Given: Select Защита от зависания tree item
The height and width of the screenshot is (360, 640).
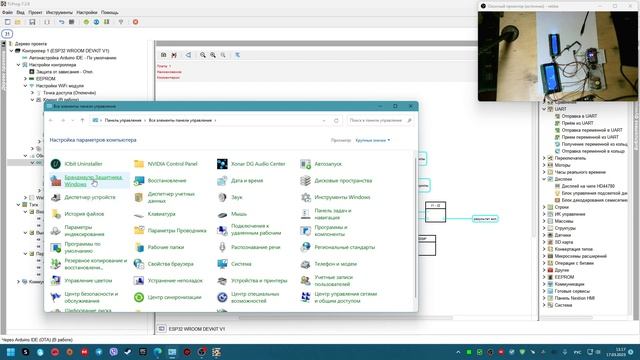Looking at the screenshot, I should coord(64,72).
